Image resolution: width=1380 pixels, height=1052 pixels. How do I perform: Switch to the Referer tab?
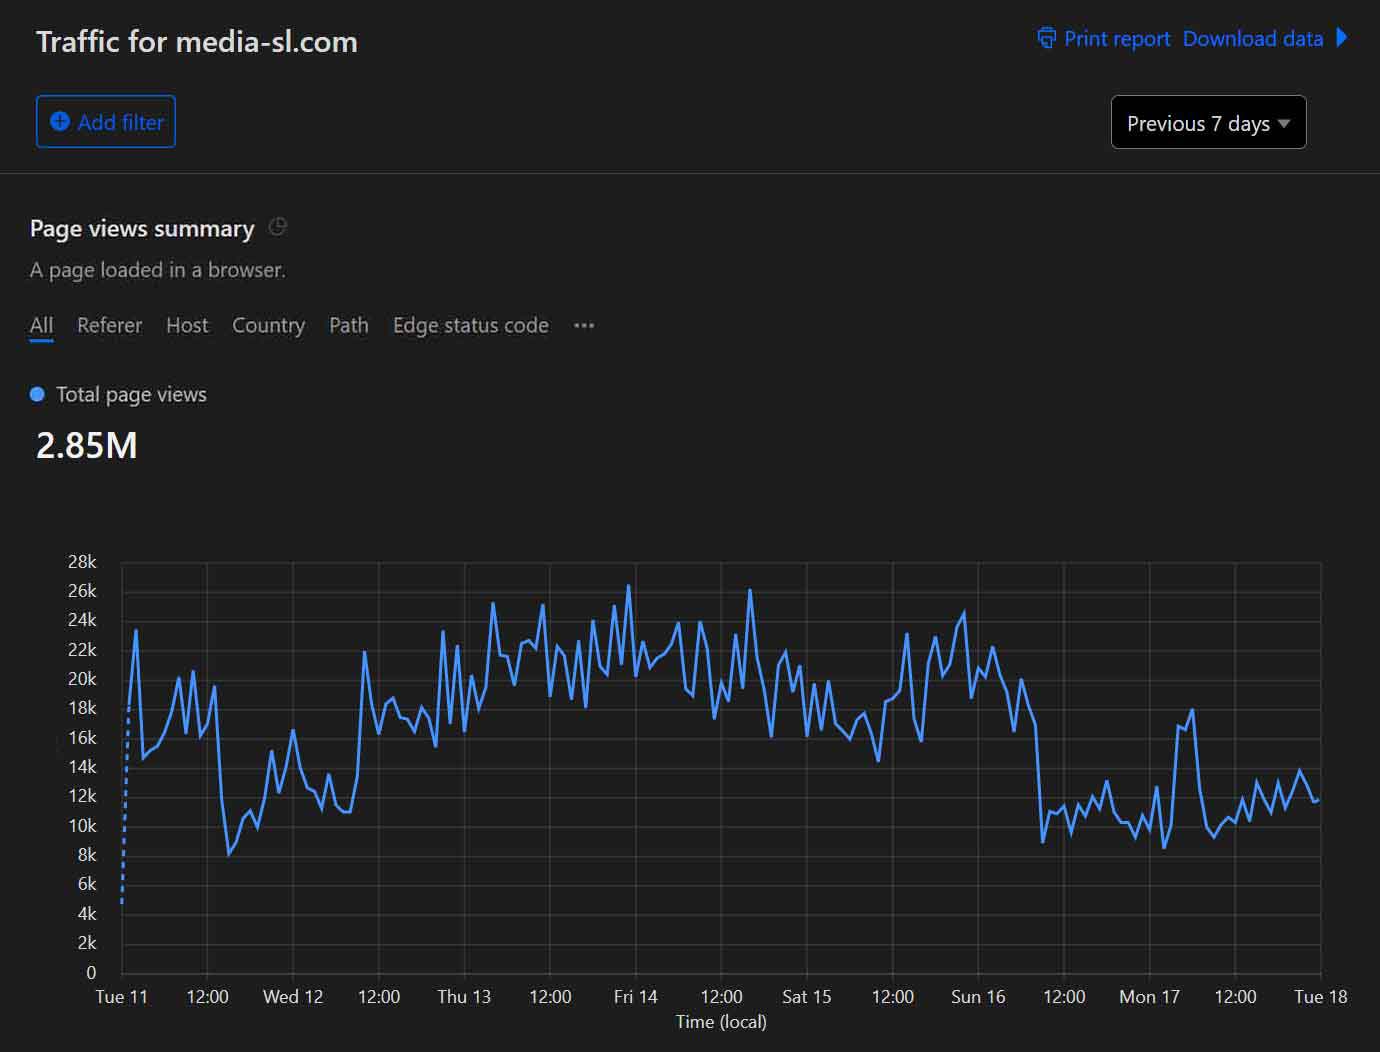[109, 325]
